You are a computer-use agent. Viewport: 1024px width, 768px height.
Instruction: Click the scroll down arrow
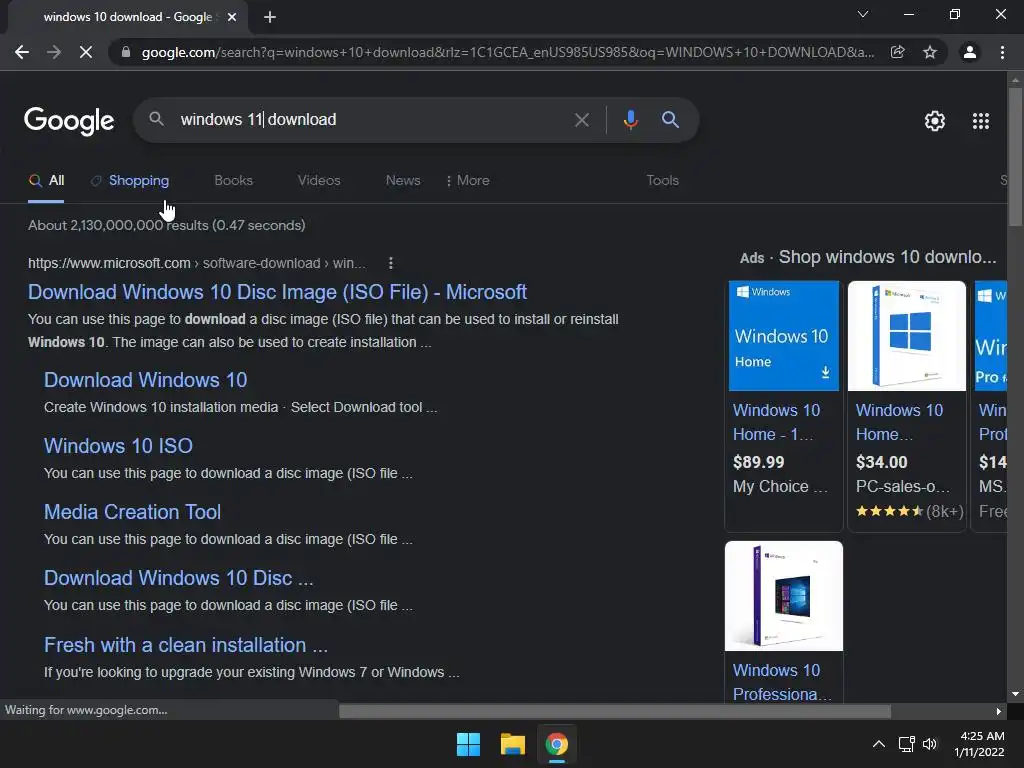click(1015, 694)
